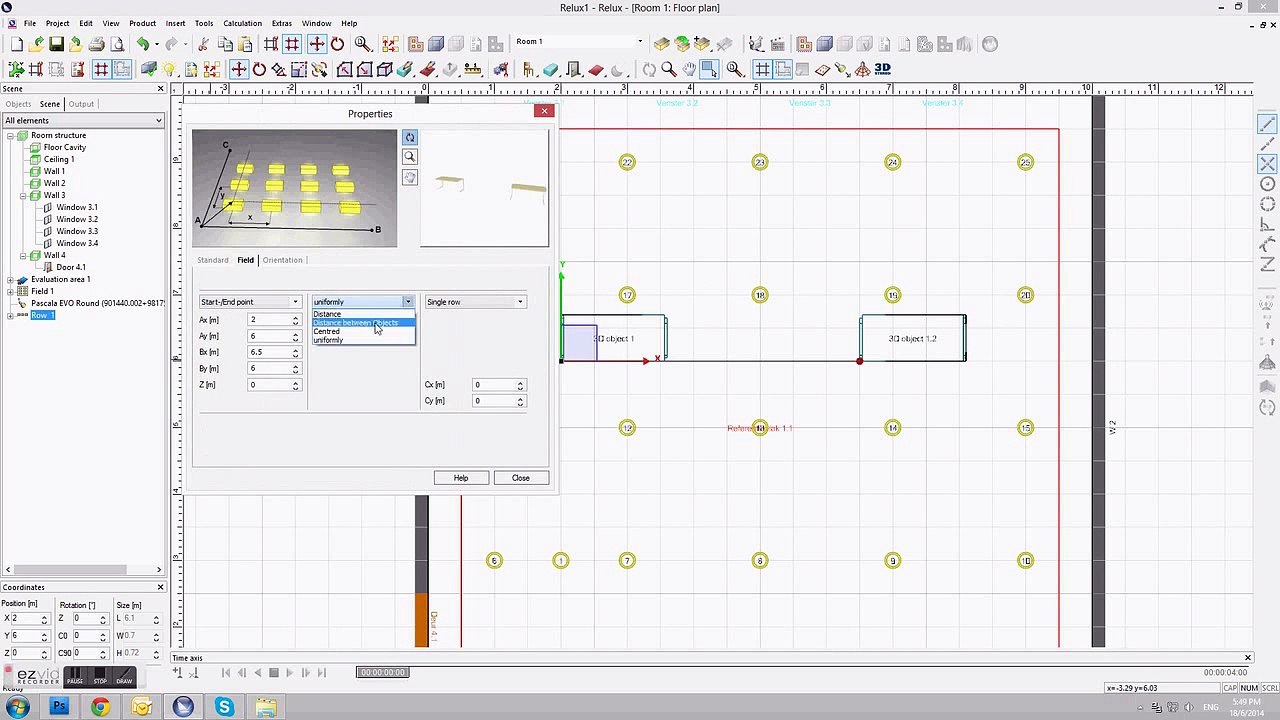This screenshot has width=1280, height=720.
Task: Open Photoshop from the taskbar
Action: tap(59, 707)
